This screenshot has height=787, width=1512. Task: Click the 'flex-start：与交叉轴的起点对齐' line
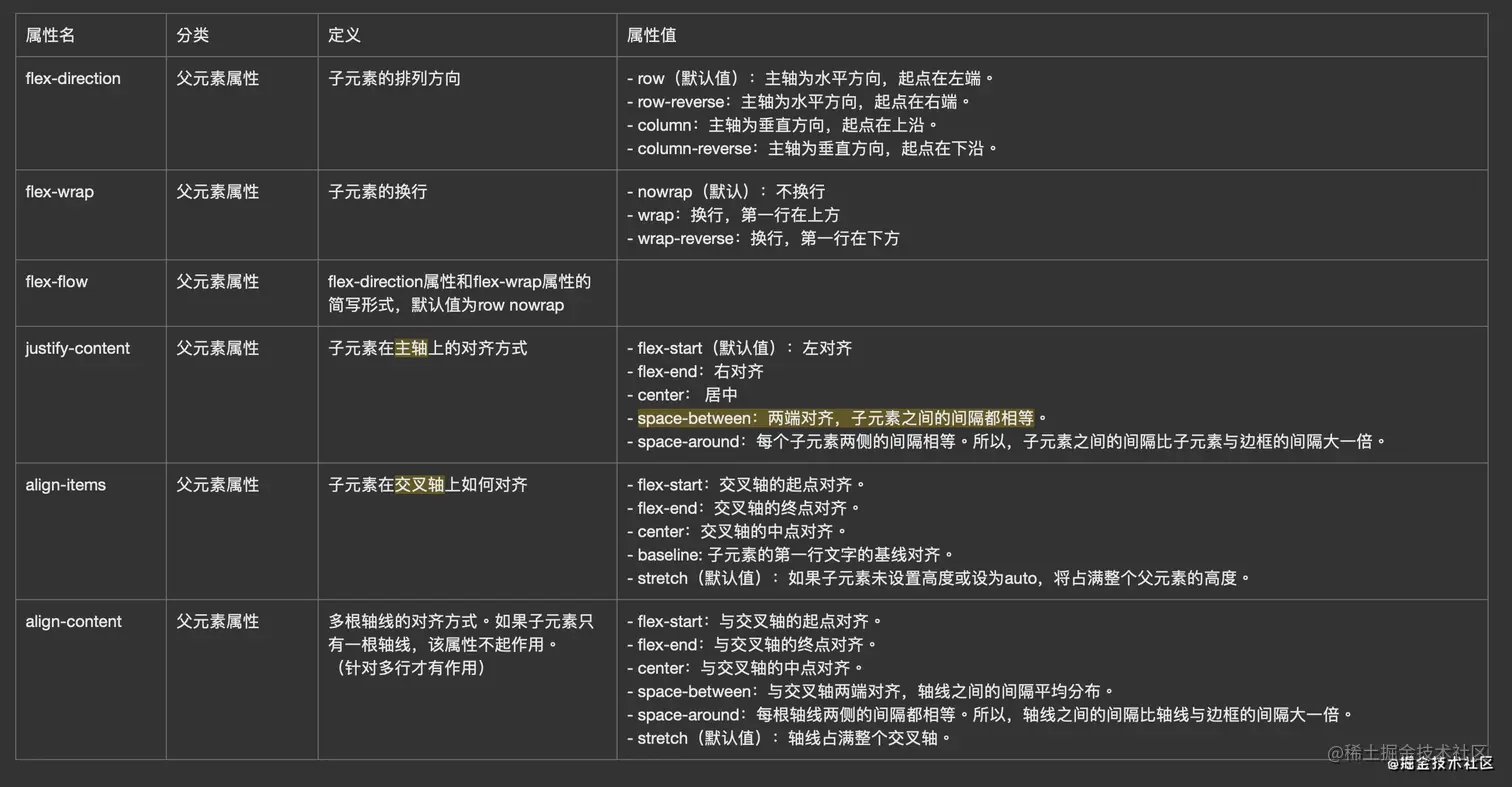click(754, 621)
